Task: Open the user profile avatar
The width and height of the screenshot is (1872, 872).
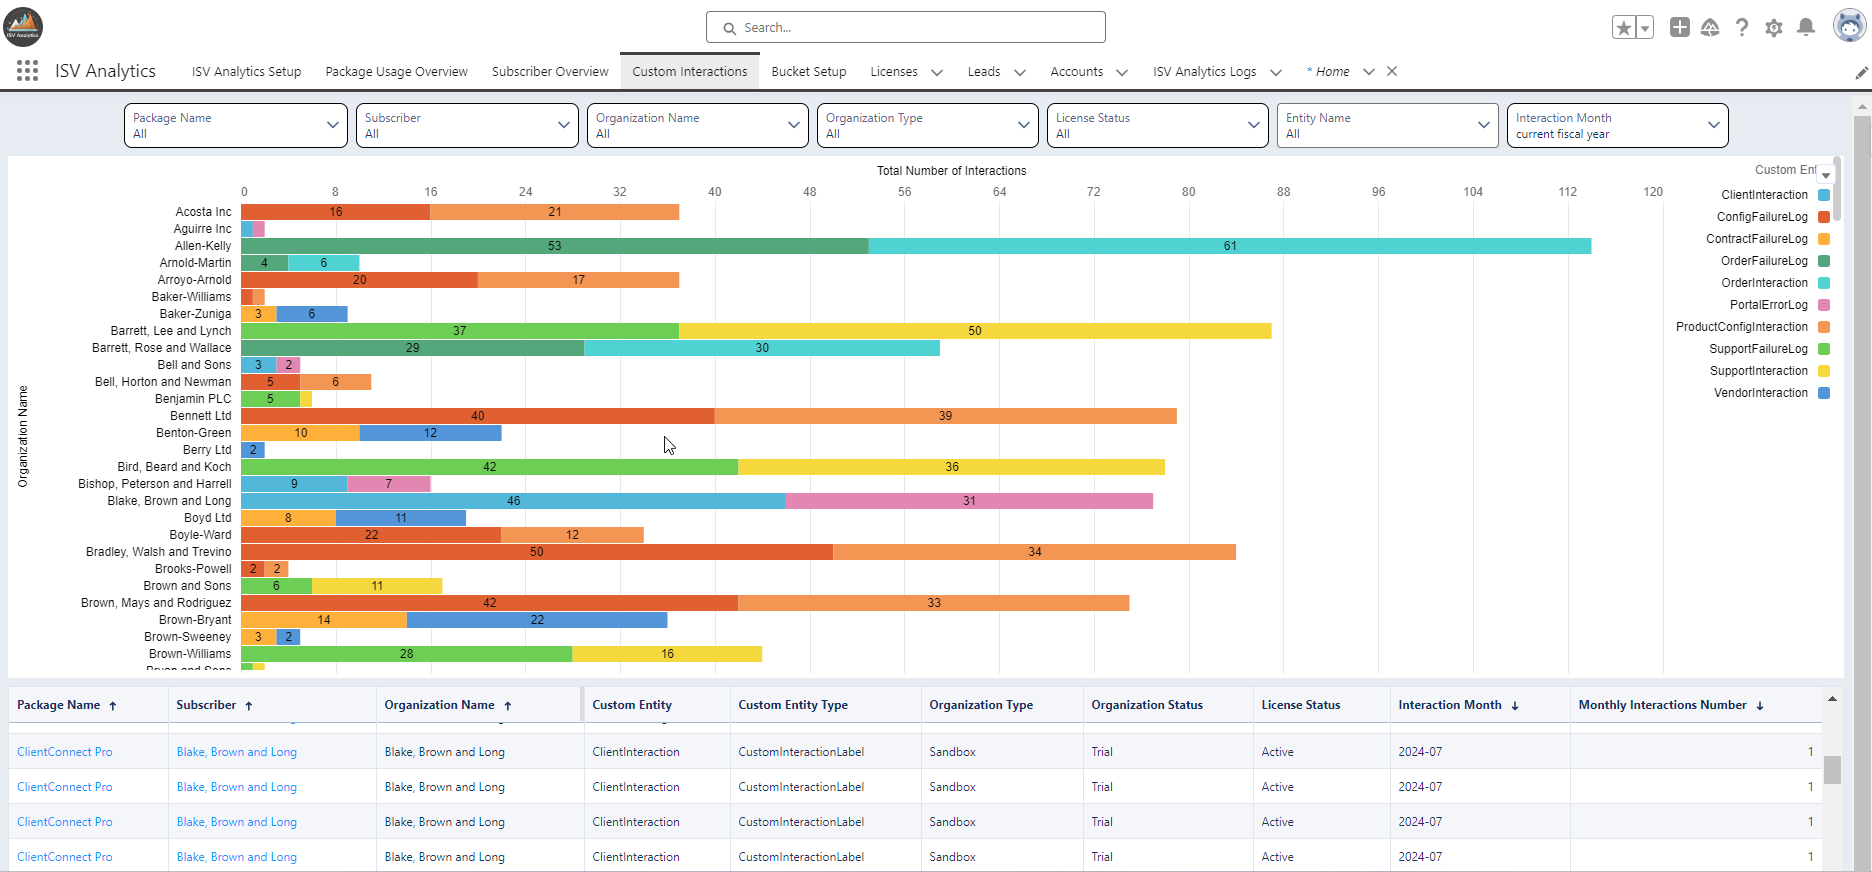Action: 1850,27
